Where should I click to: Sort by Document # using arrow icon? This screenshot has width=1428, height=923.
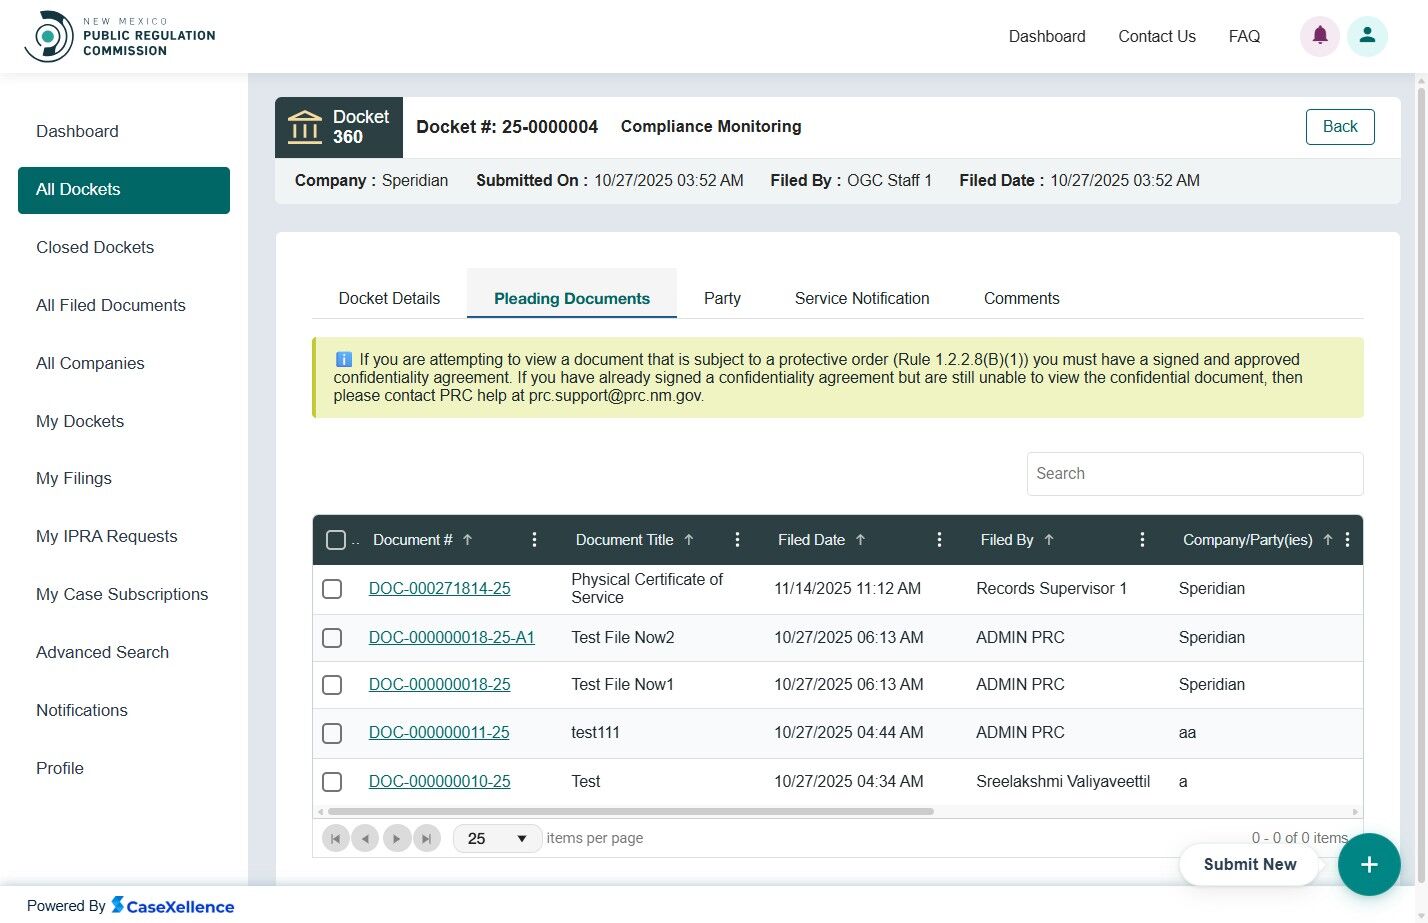[467, 540]
